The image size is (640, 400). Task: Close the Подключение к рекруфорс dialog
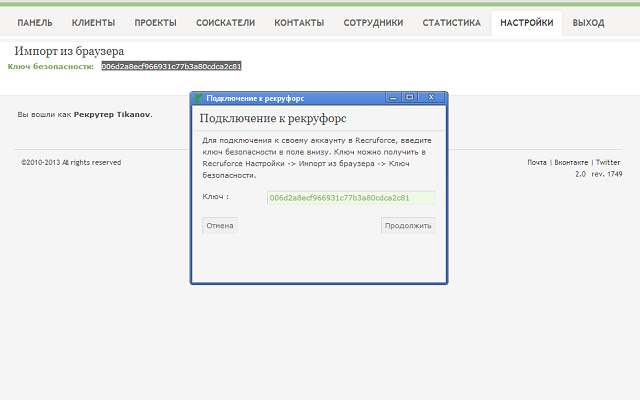(x=431, y=98)
